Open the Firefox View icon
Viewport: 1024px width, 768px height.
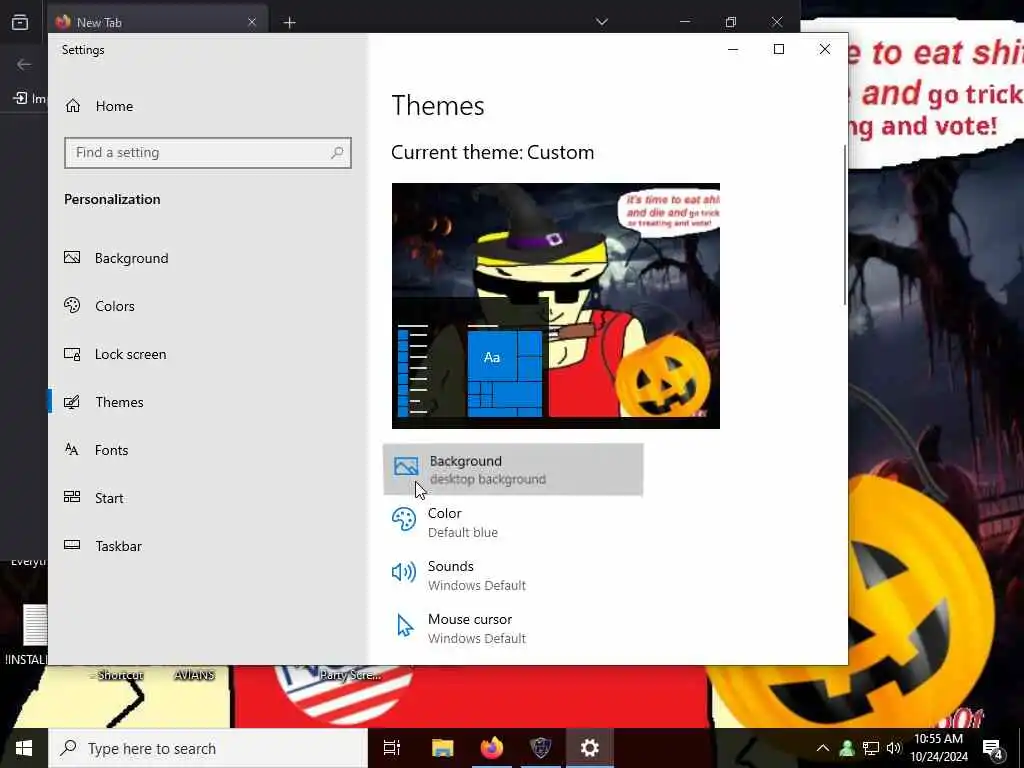20,22
